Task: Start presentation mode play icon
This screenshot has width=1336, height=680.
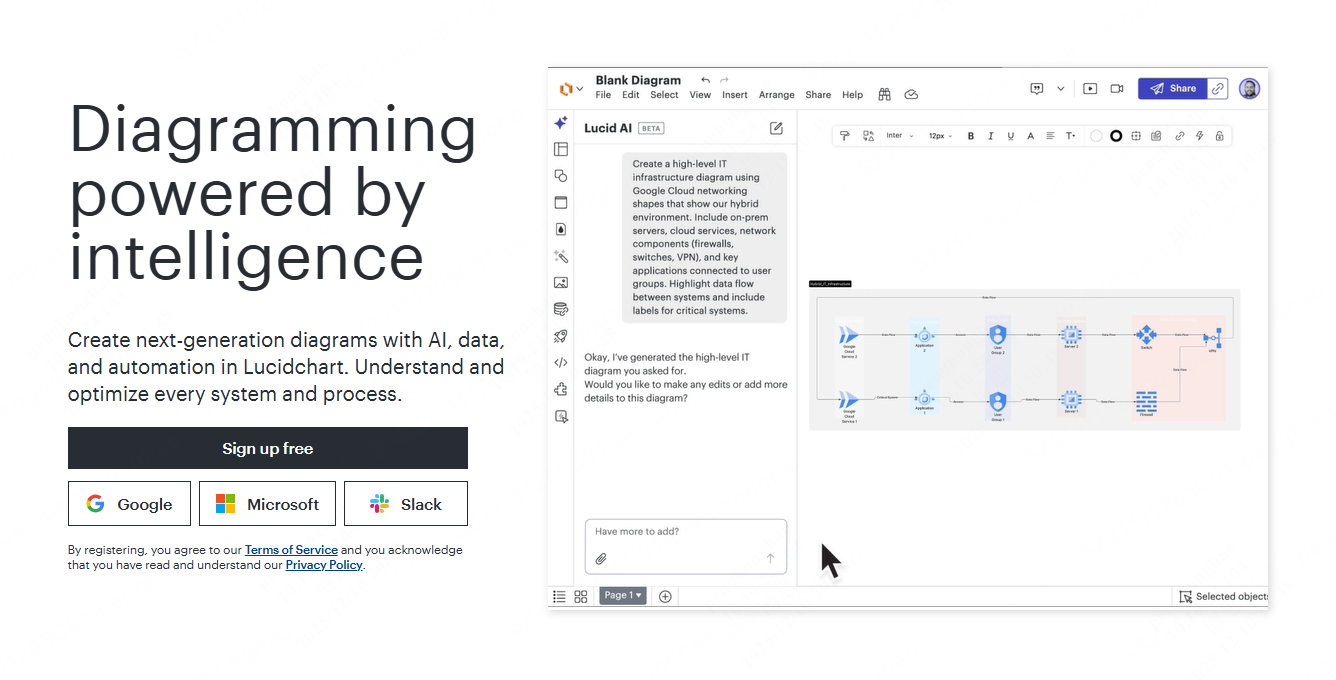Action: pos(1090,88)
